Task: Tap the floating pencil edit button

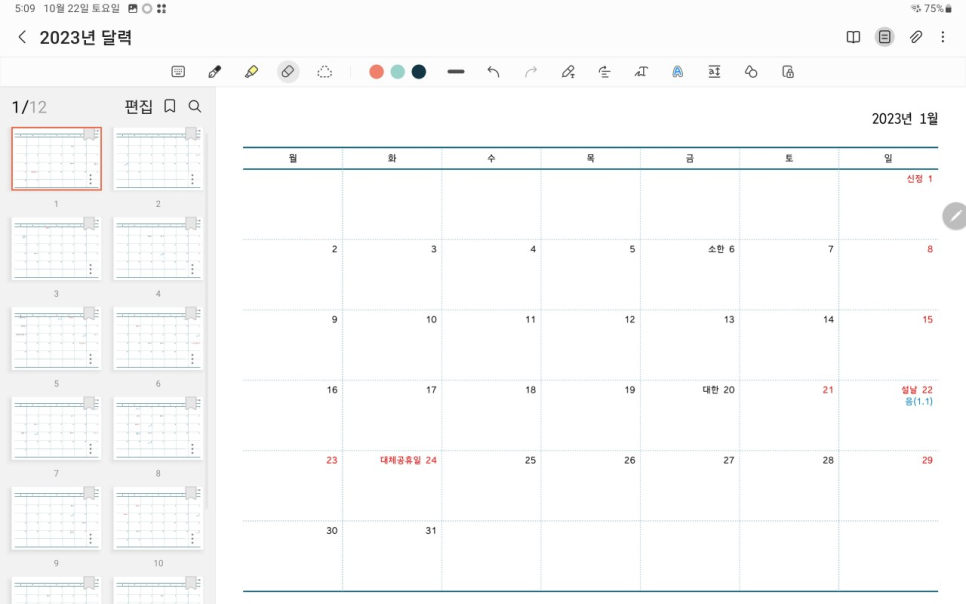Action: click(x=954, y=216)
